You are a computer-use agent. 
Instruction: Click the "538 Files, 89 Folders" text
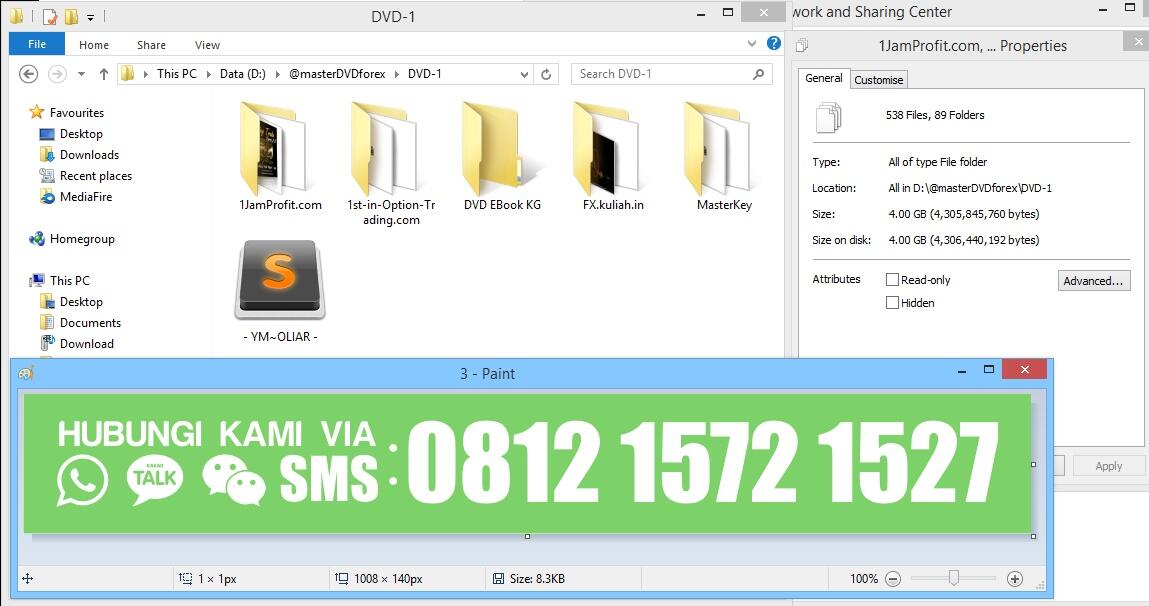(x=935, y=115)
